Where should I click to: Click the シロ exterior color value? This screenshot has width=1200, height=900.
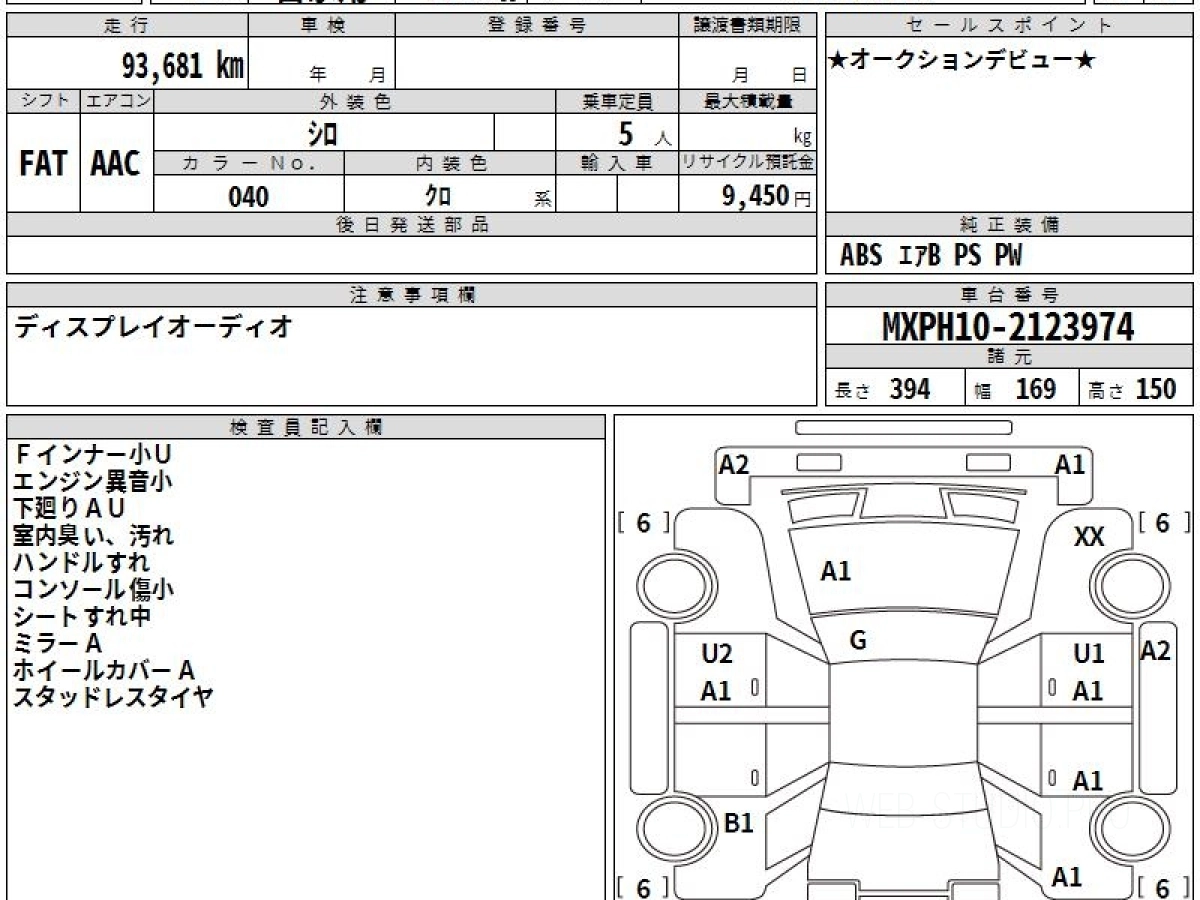point(322,132)
